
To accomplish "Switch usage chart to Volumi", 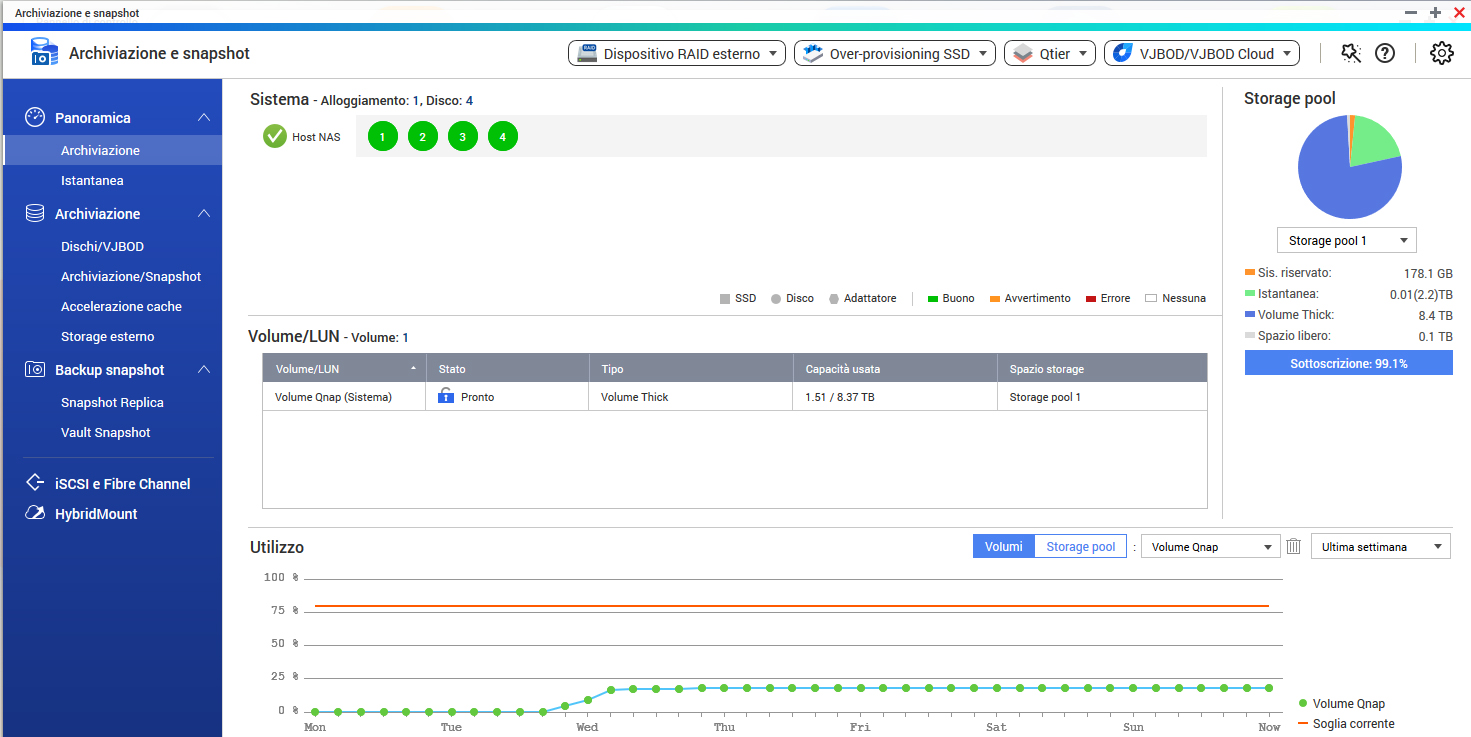I will [1003, 547].
